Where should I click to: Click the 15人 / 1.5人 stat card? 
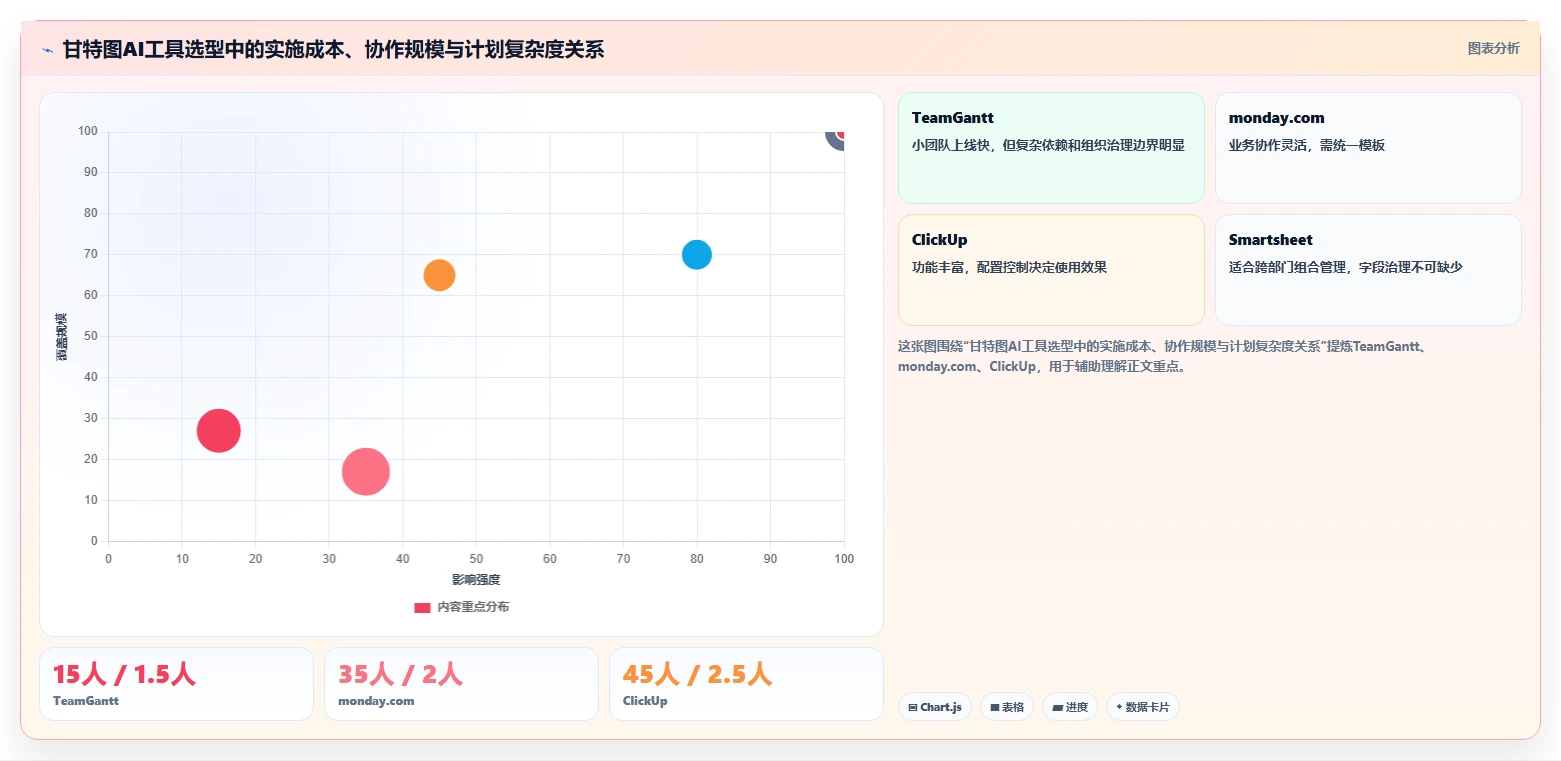click(x=176, y=684)
